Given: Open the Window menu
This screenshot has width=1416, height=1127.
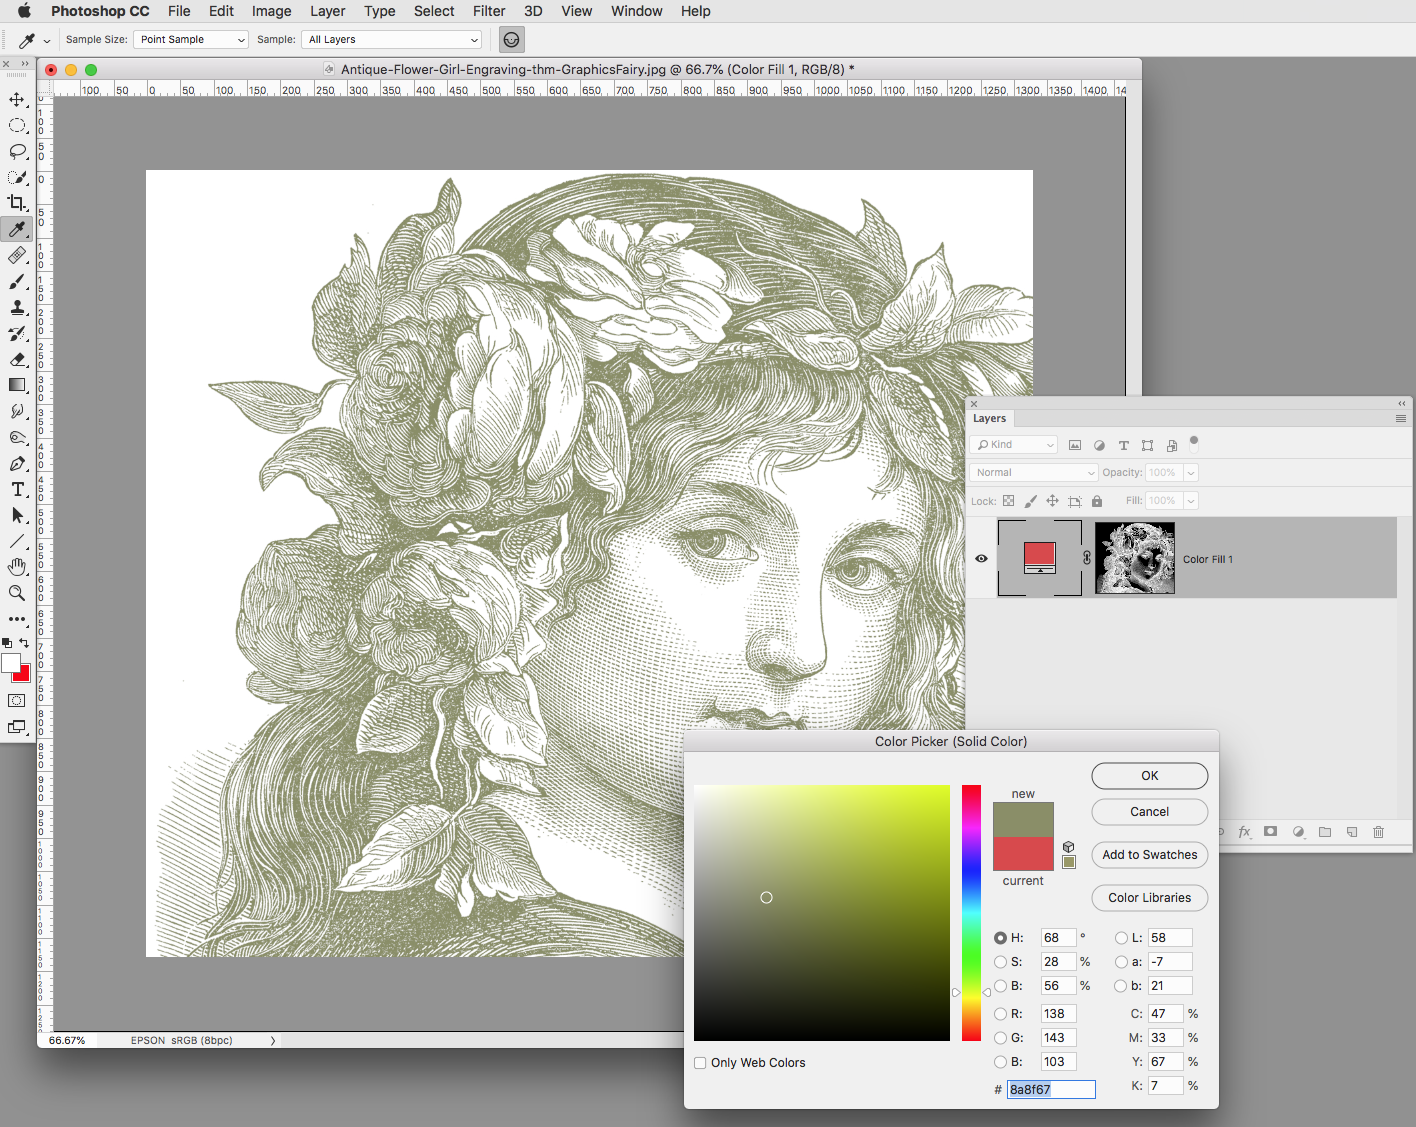Looking at the screenshot, I should pos(637,11).
